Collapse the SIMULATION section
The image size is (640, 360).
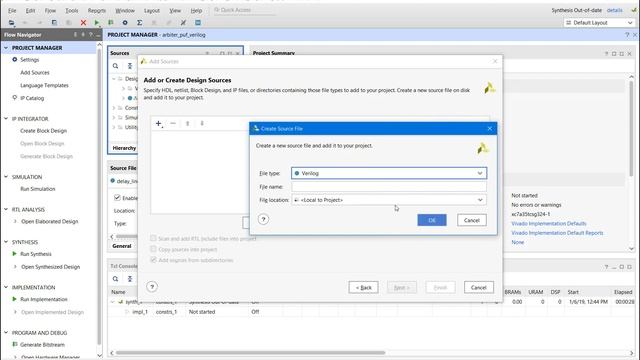[6, 177]
